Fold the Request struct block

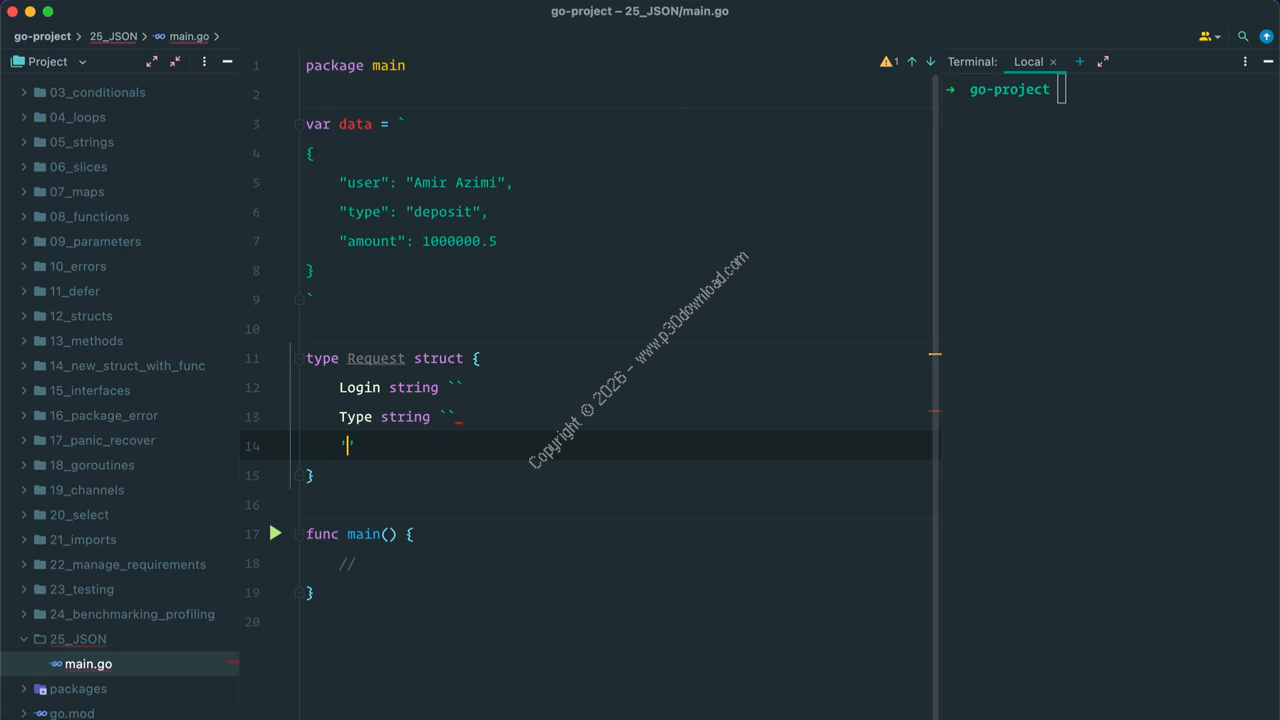coord(298,359)
